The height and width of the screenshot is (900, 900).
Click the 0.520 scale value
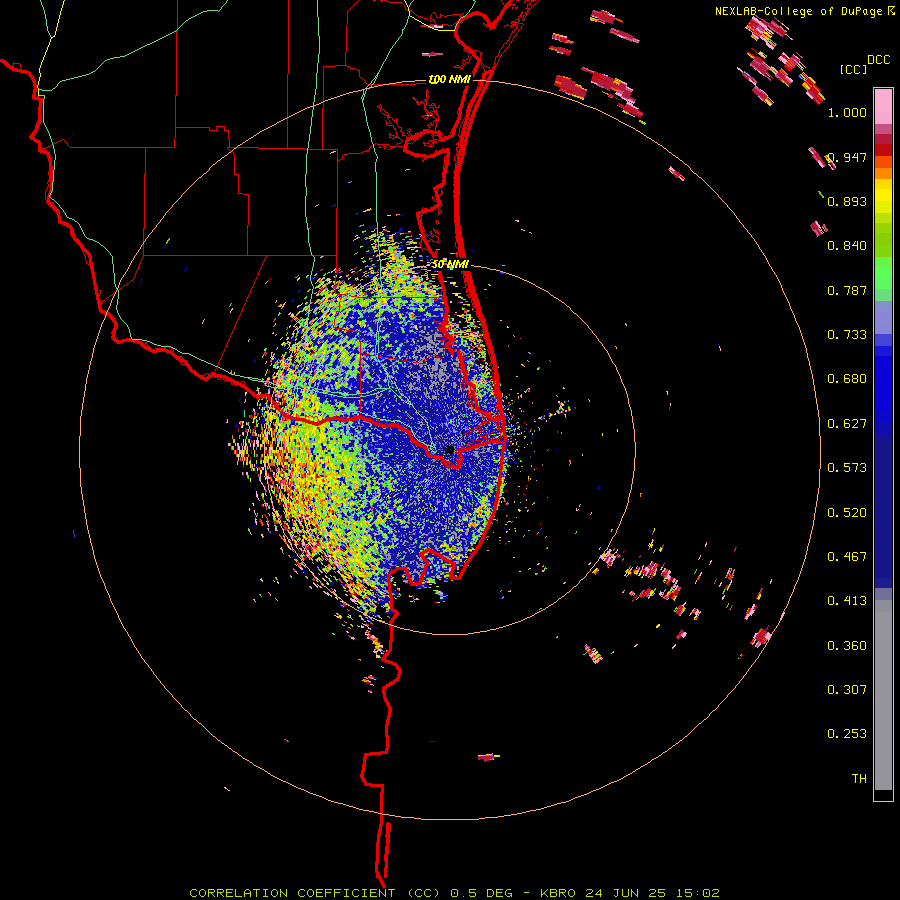(847, 512)
